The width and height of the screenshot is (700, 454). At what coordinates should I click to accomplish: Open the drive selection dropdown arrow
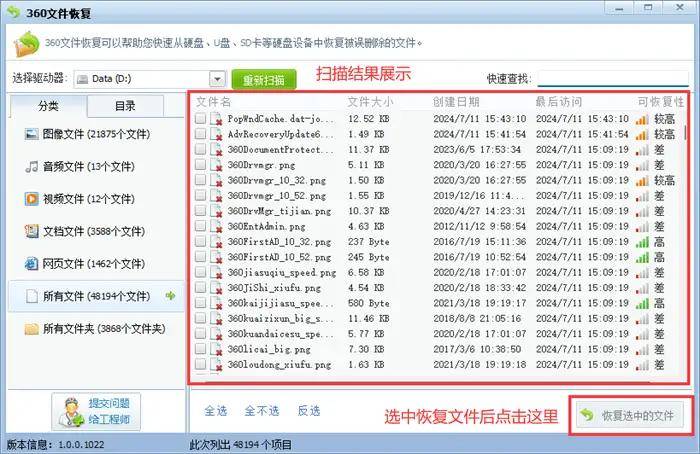tap(217, 79)
